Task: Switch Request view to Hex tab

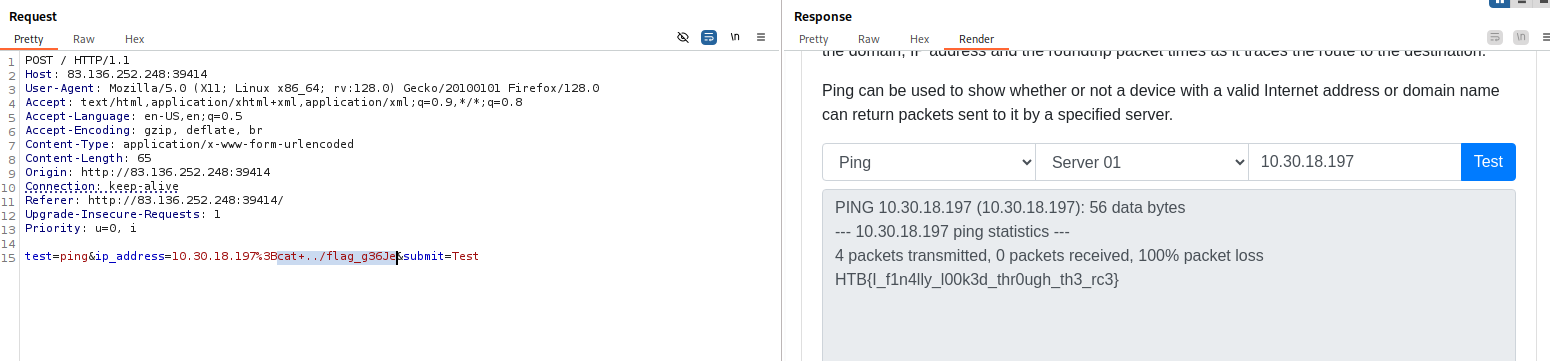Action: [135, 39]
